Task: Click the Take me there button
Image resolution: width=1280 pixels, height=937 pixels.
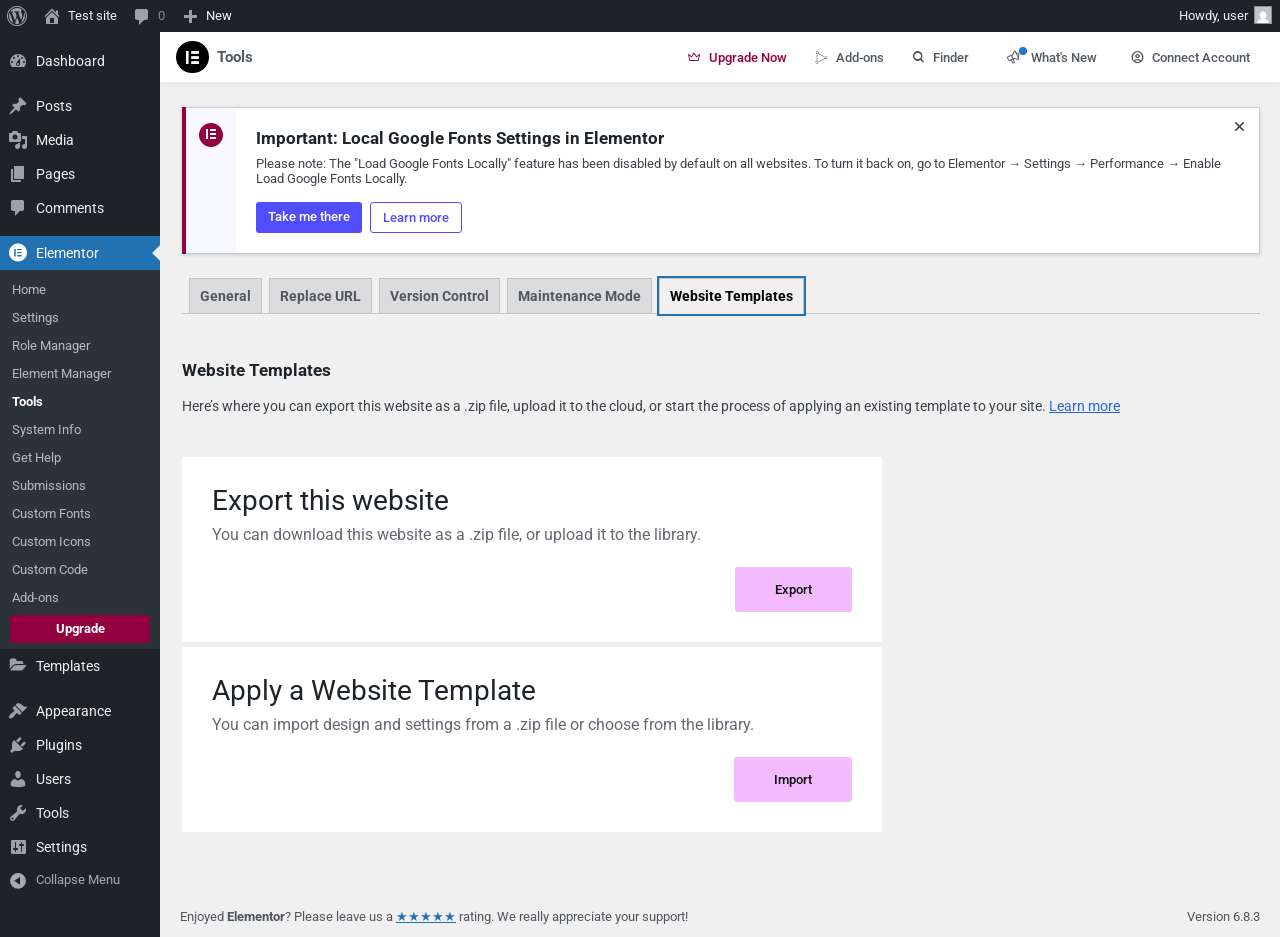Action: pyautogui.click(x=309, y=217)
